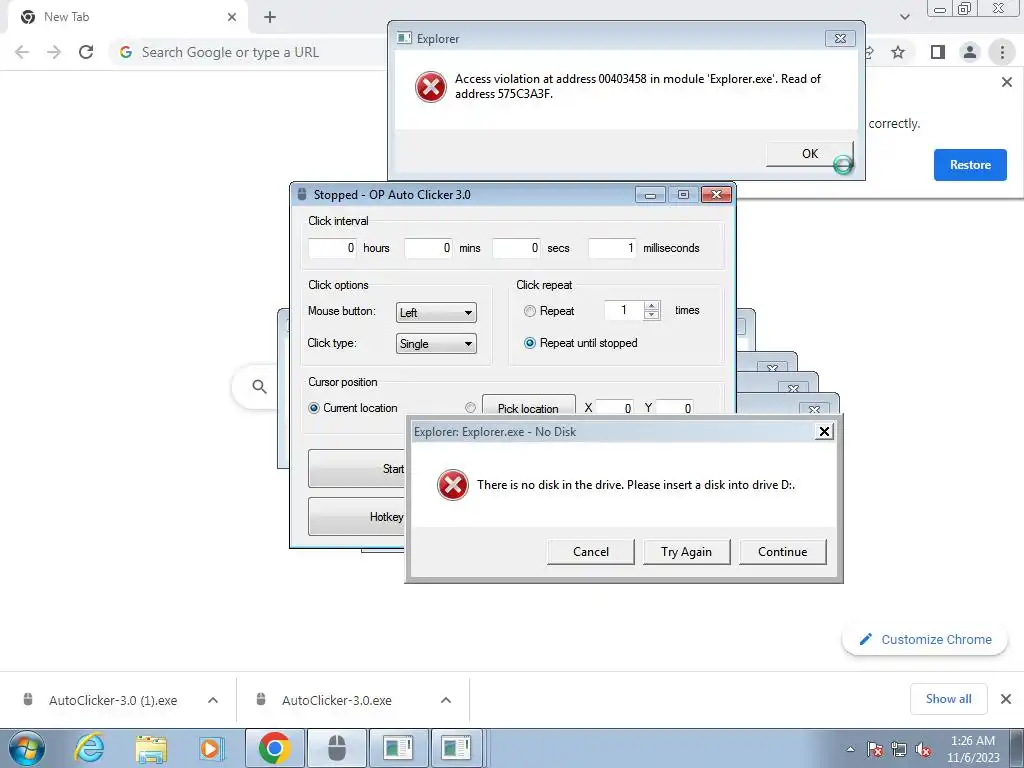This screenshot has width=1024, height=768.
Task: Click the Google search magnifier icon
Action: [x=259, y=387]
